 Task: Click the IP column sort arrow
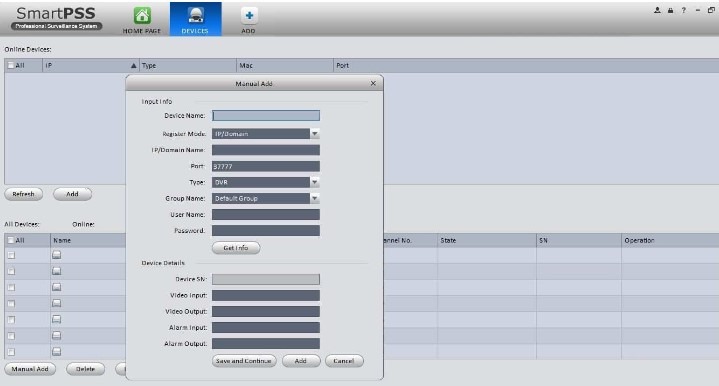click(x=133, y=66)
